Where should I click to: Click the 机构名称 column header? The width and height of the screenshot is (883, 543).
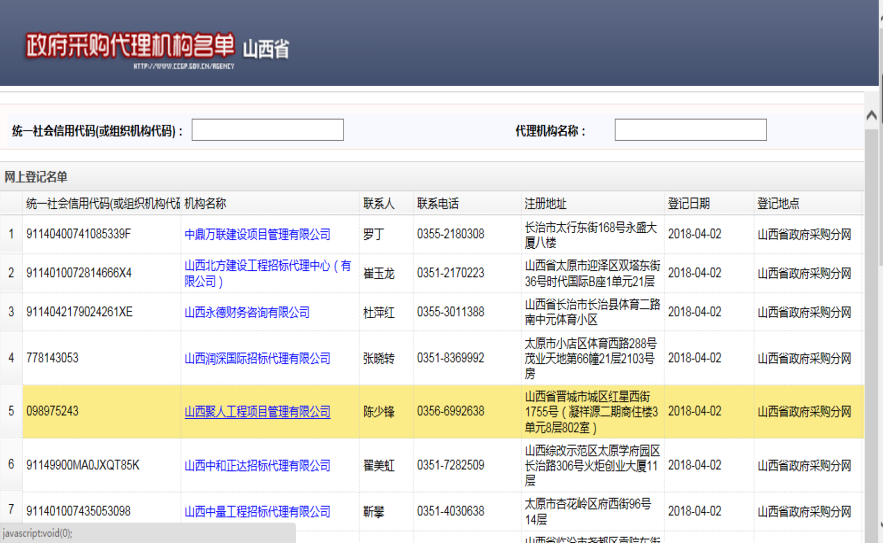(205, 203)
